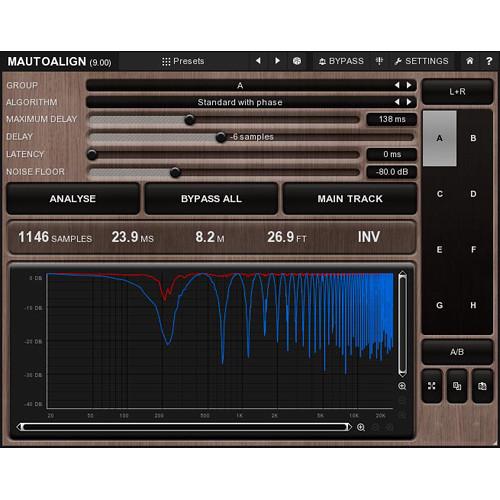
Task: Click the random preset dice icon
Action: [x=297, y=61]
